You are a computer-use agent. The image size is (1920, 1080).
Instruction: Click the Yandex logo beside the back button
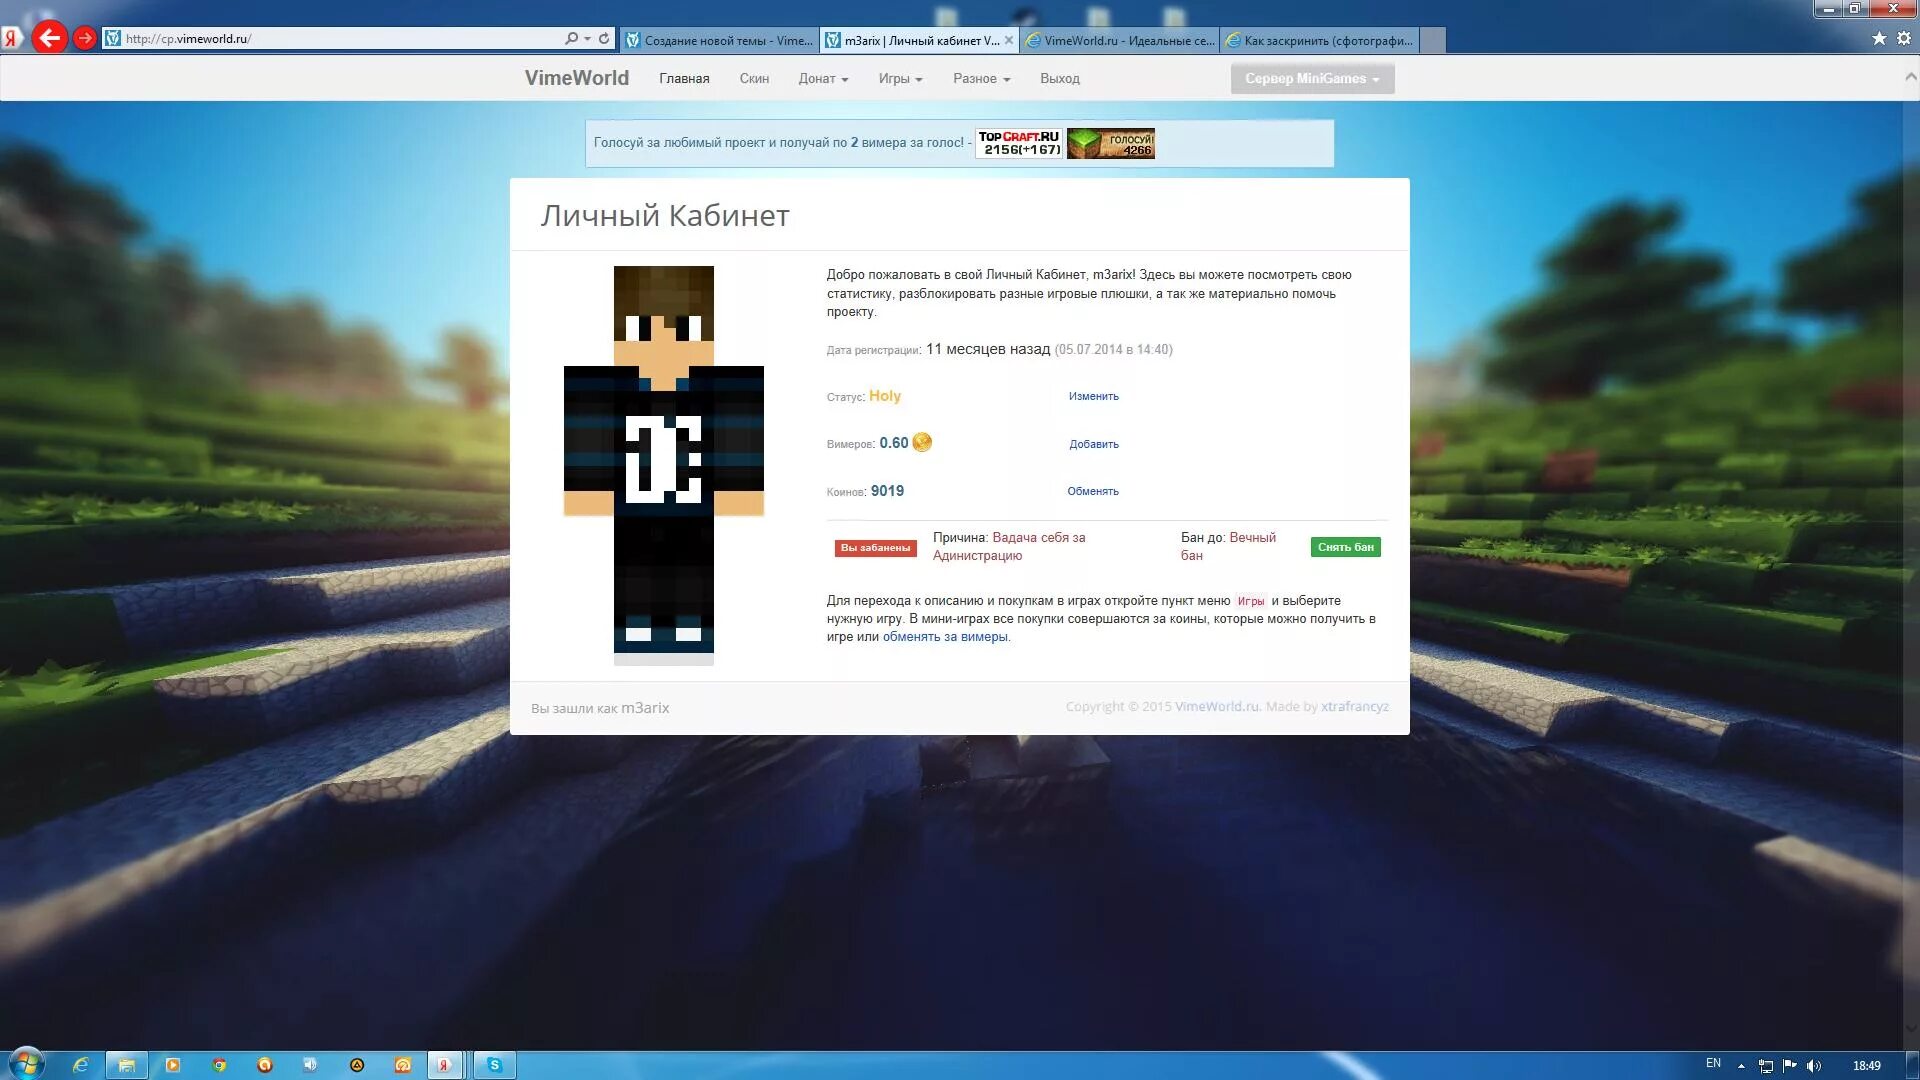[x=11, y=39]
